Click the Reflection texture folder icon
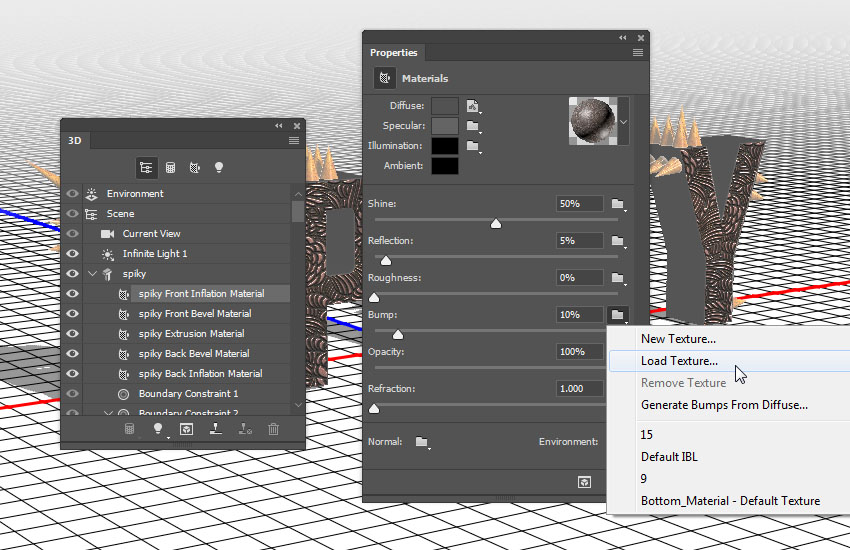 pyautogui.click(x=618, y=241)
